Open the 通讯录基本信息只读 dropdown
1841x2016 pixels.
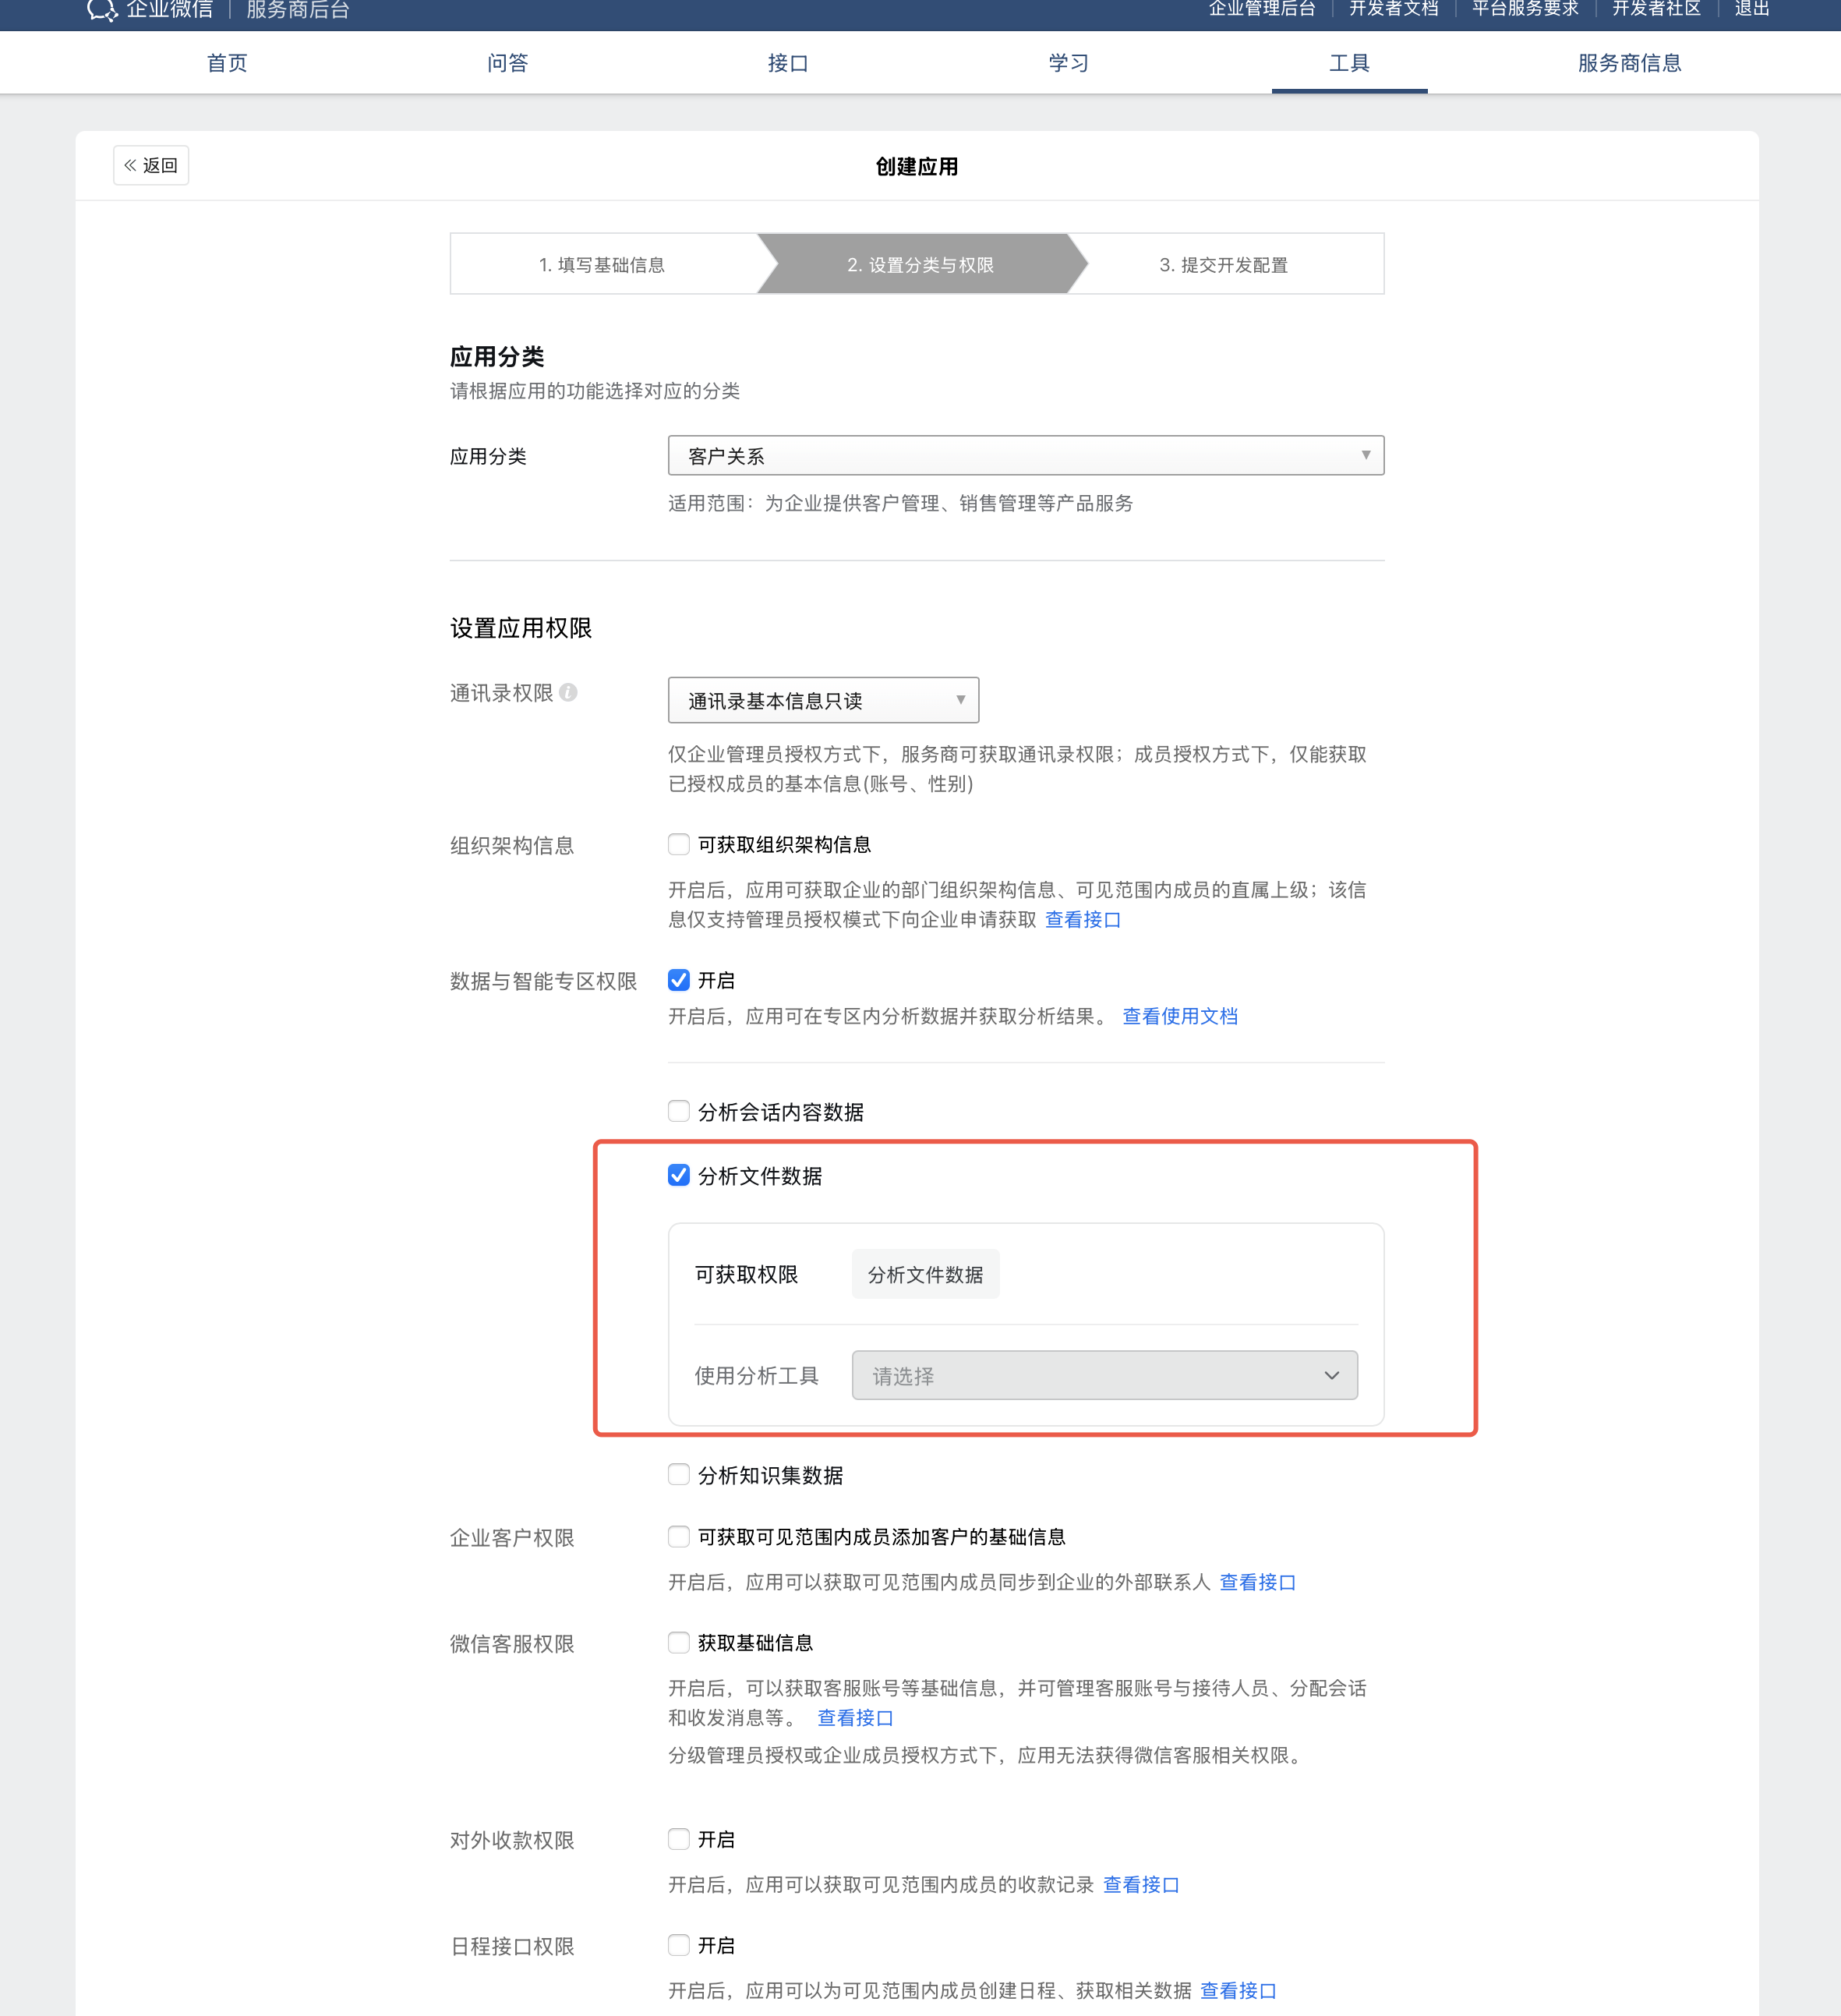[x=823, y=700]
